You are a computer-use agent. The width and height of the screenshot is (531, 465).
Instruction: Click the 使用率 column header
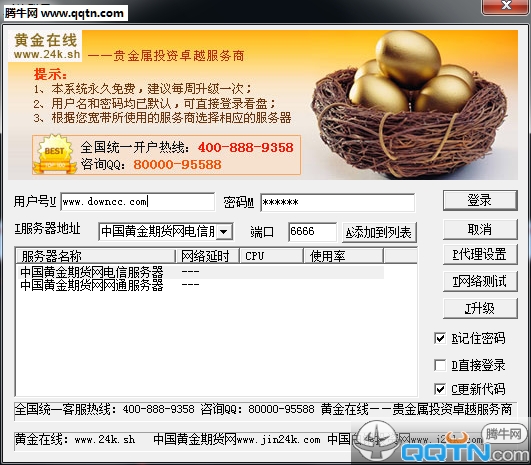tap(343, 256)
